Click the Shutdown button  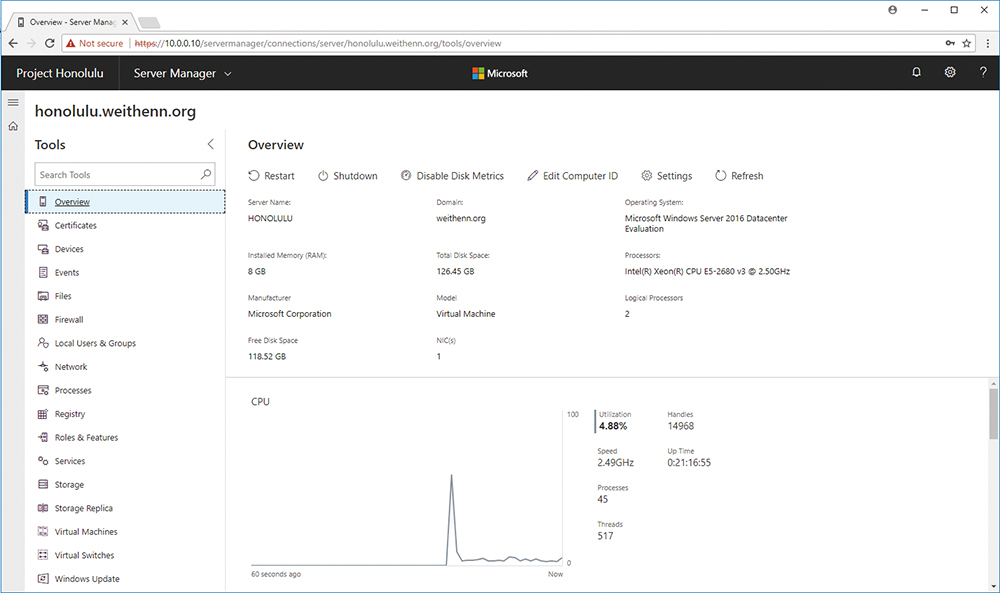click(x=348, y=176)
